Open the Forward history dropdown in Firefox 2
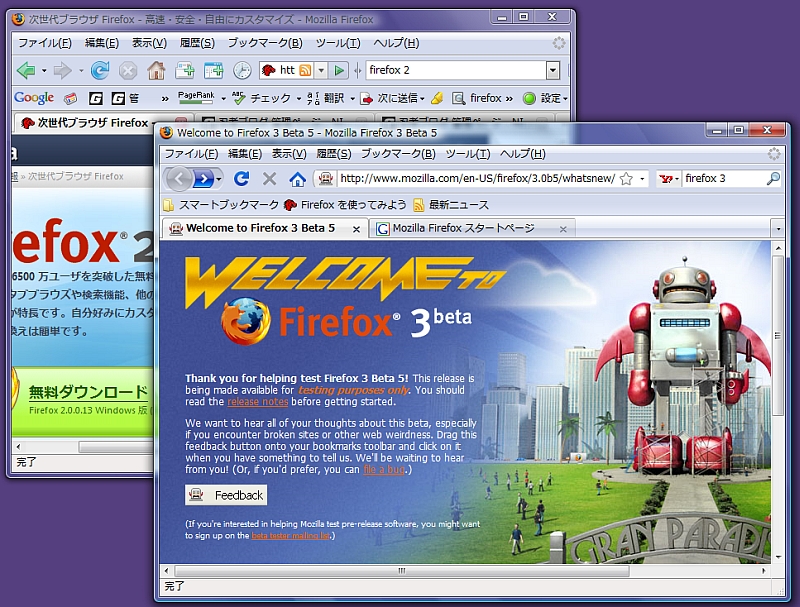The width and height of the screenshot is (800, 607). pyautogui.click(x=81, y=70)
